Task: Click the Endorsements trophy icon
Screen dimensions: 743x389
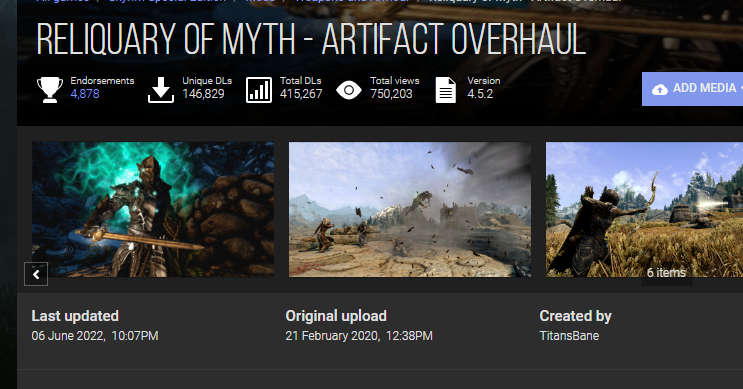Action: tap(50, 90)
